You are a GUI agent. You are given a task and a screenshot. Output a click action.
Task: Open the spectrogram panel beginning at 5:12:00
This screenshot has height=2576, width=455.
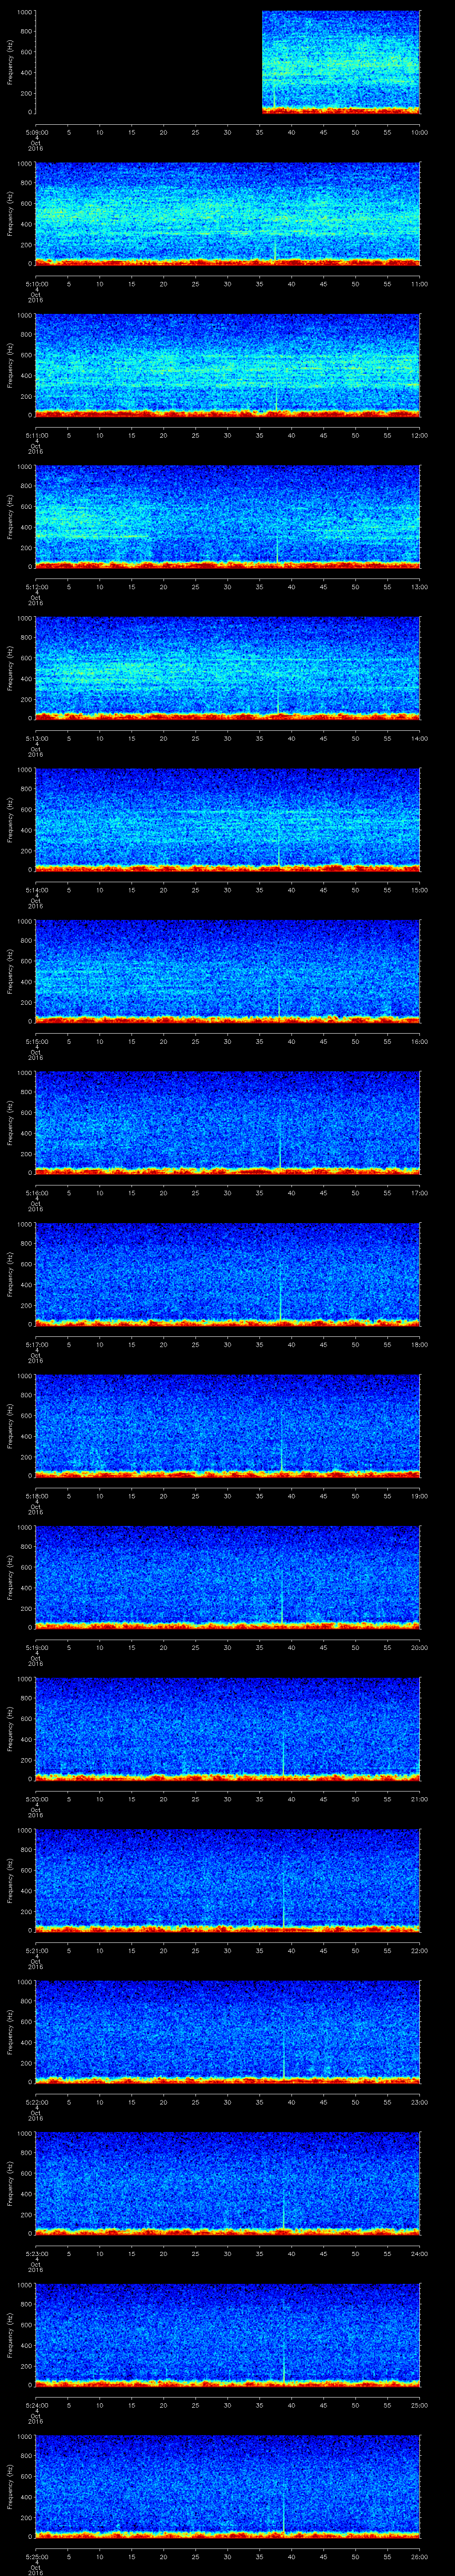click(x=227, y=516)
